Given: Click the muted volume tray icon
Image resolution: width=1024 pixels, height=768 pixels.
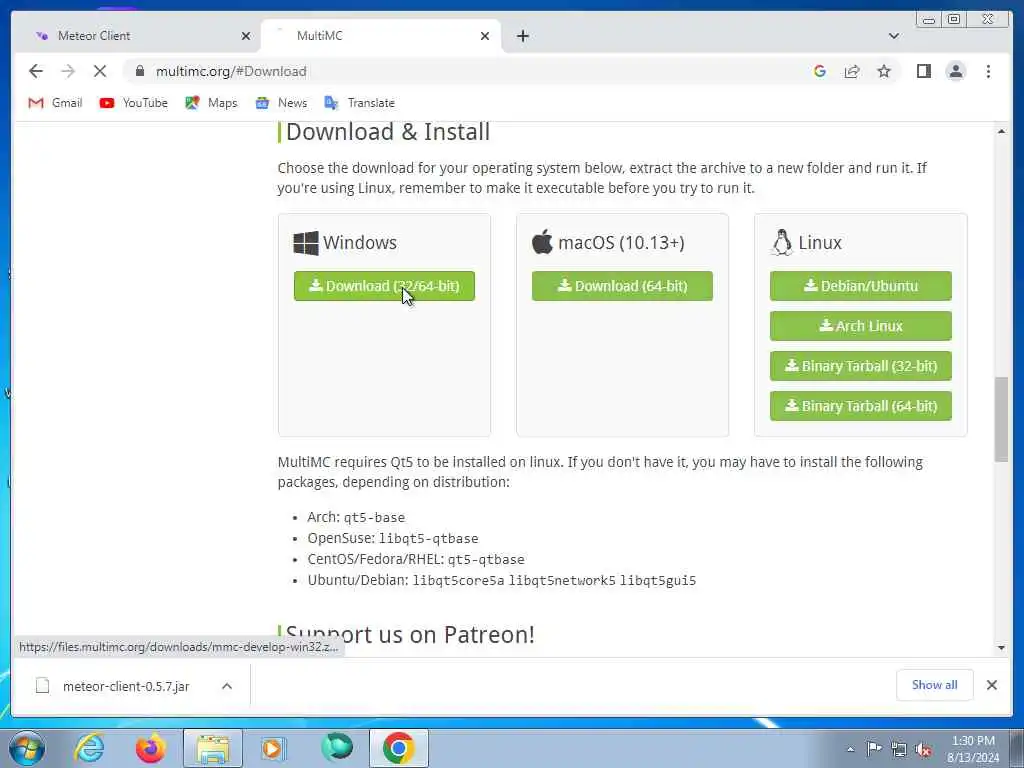Looking at the screenshot, I should pyautogui.click(x=924, y=750).
